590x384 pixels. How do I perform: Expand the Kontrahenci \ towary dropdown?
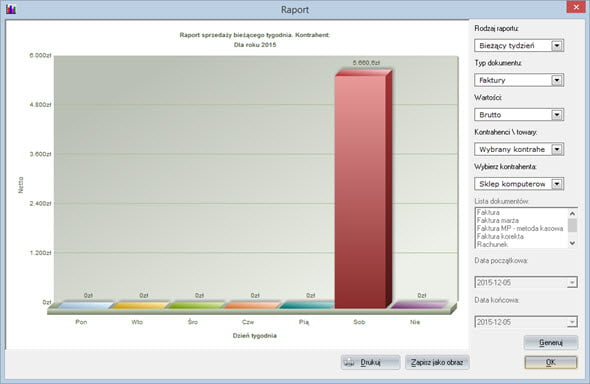point(557,149)
